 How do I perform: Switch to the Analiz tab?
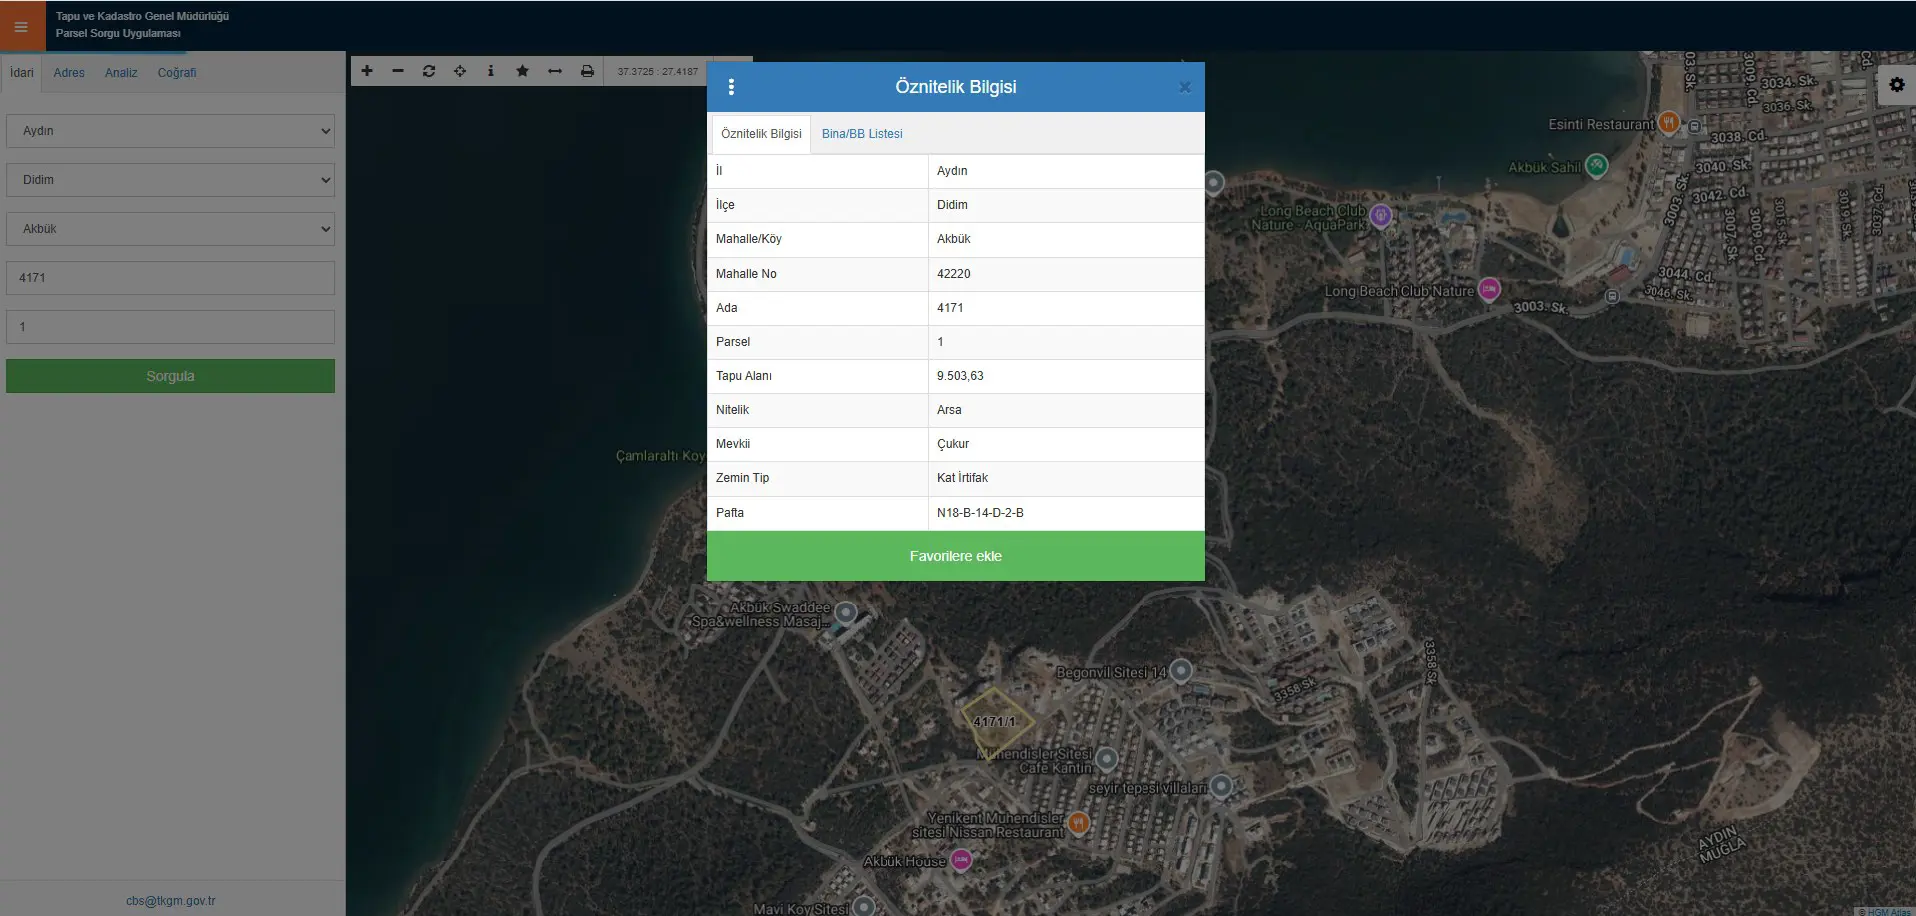pos(121,73)
